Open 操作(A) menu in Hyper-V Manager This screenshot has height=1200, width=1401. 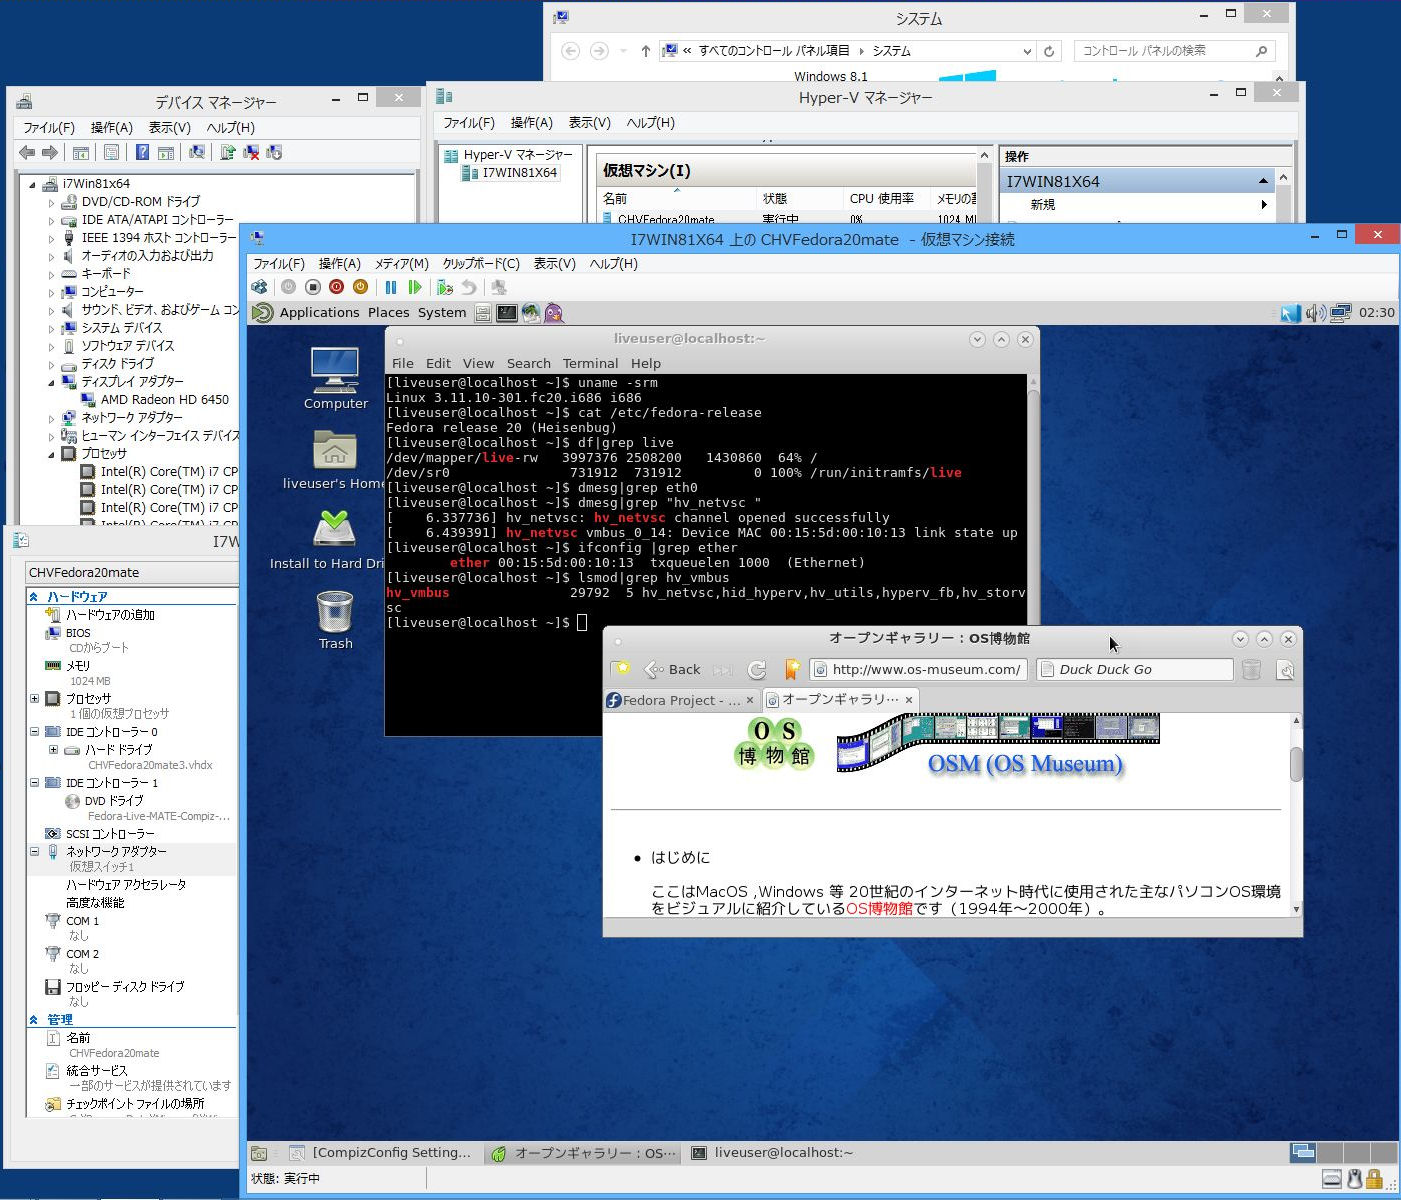[532, 123]
